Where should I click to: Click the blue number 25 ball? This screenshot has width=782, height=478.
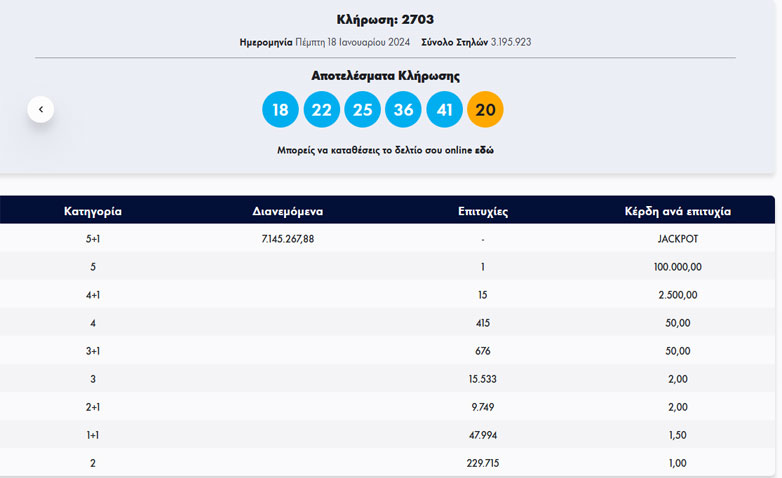click(362, 109)
